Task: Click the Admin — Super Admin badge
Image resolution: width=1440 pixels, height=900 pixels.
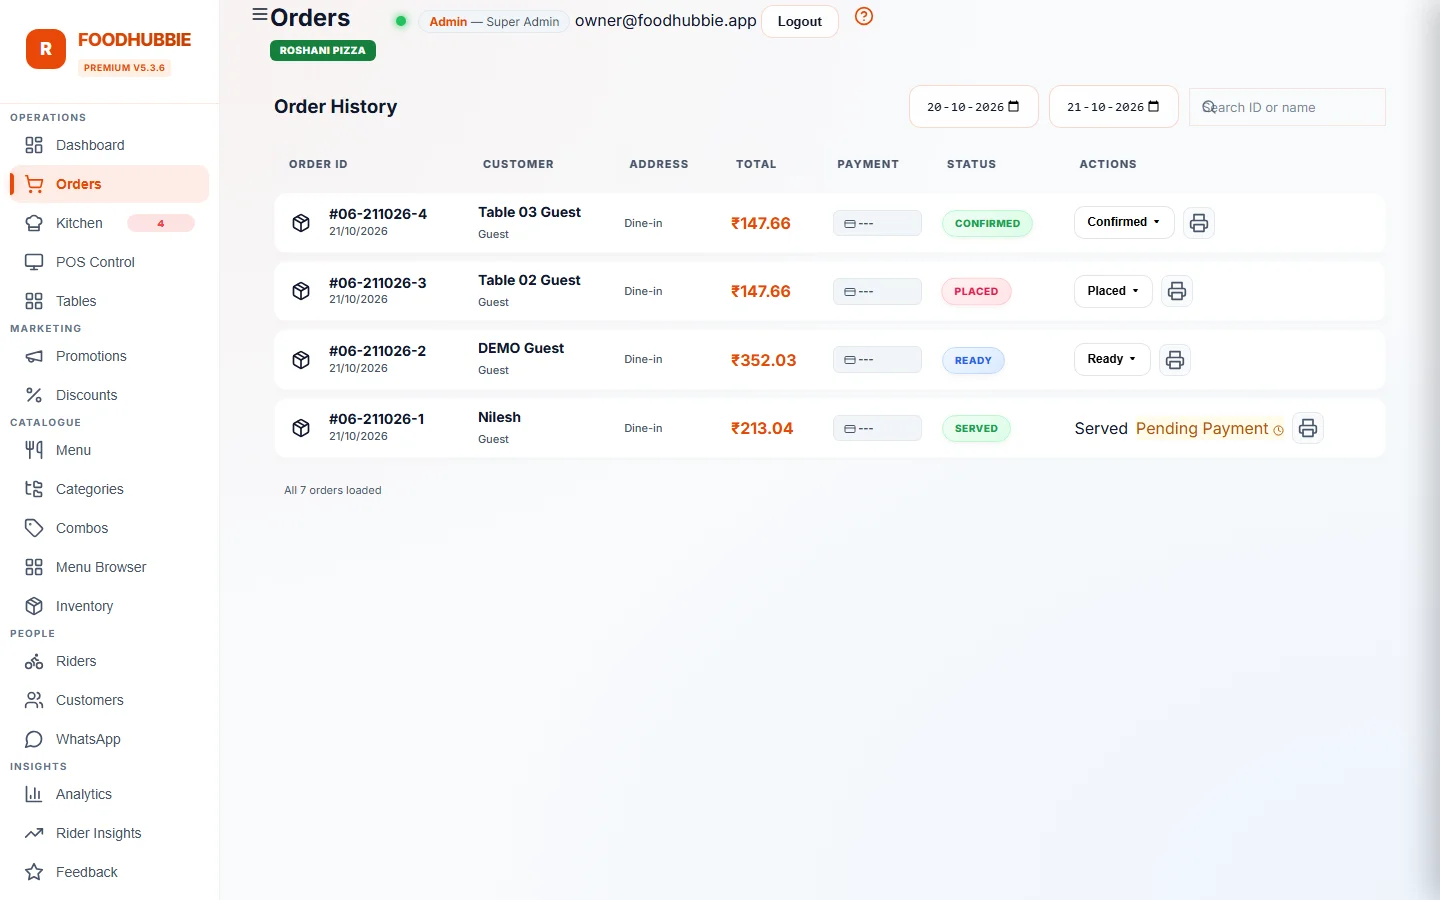Action: pyautogui.click(x=494, y=21)
